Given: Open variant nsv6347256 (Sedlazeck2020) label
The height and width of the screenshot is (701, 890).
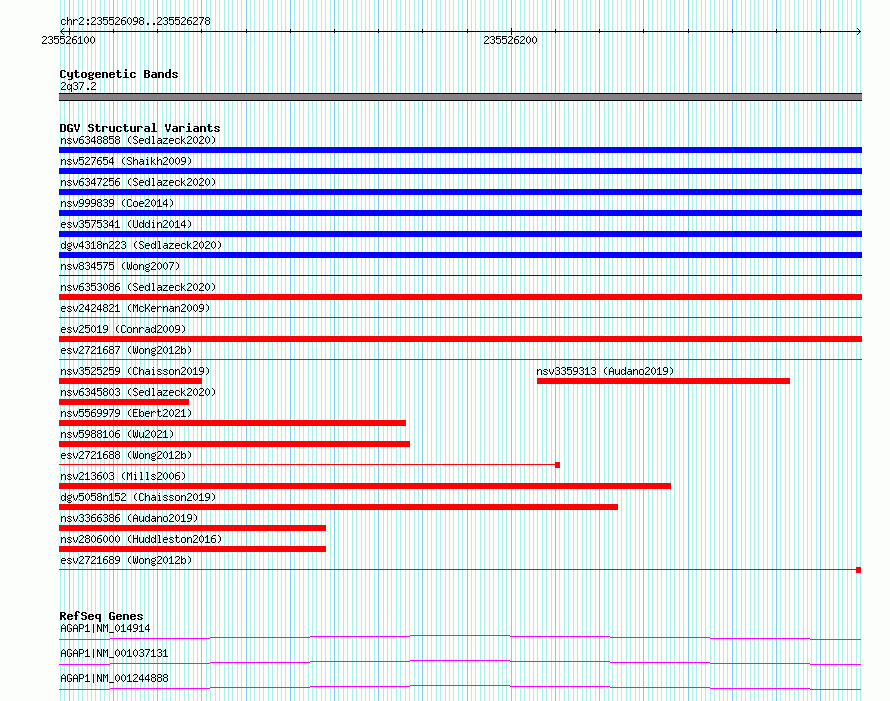Looking at the screenshot, I should coord(138,182).
